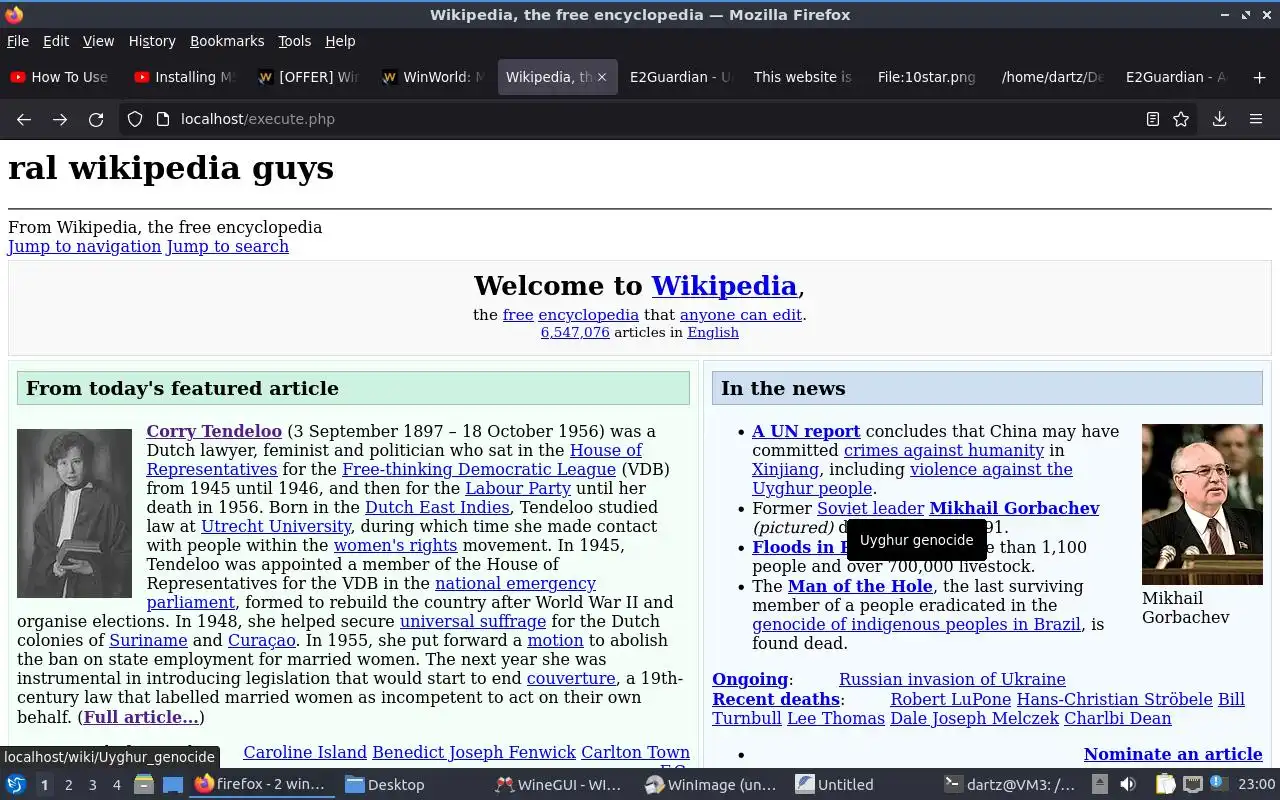Screen dimensions: 1280x800
Task: Switch to the 'Installing M' YouTube tab
Action: point(185,77)
